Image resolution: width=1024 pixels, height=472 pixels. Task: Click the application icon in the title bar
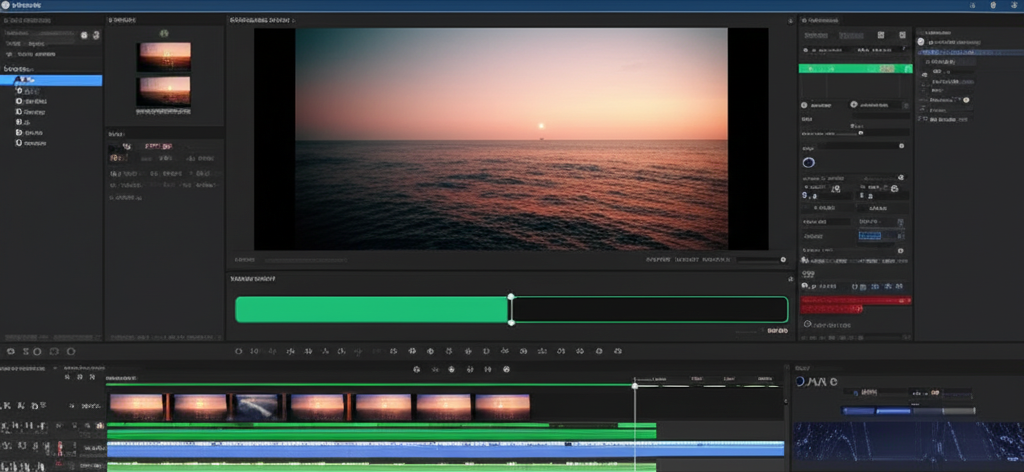pos(7,5)
